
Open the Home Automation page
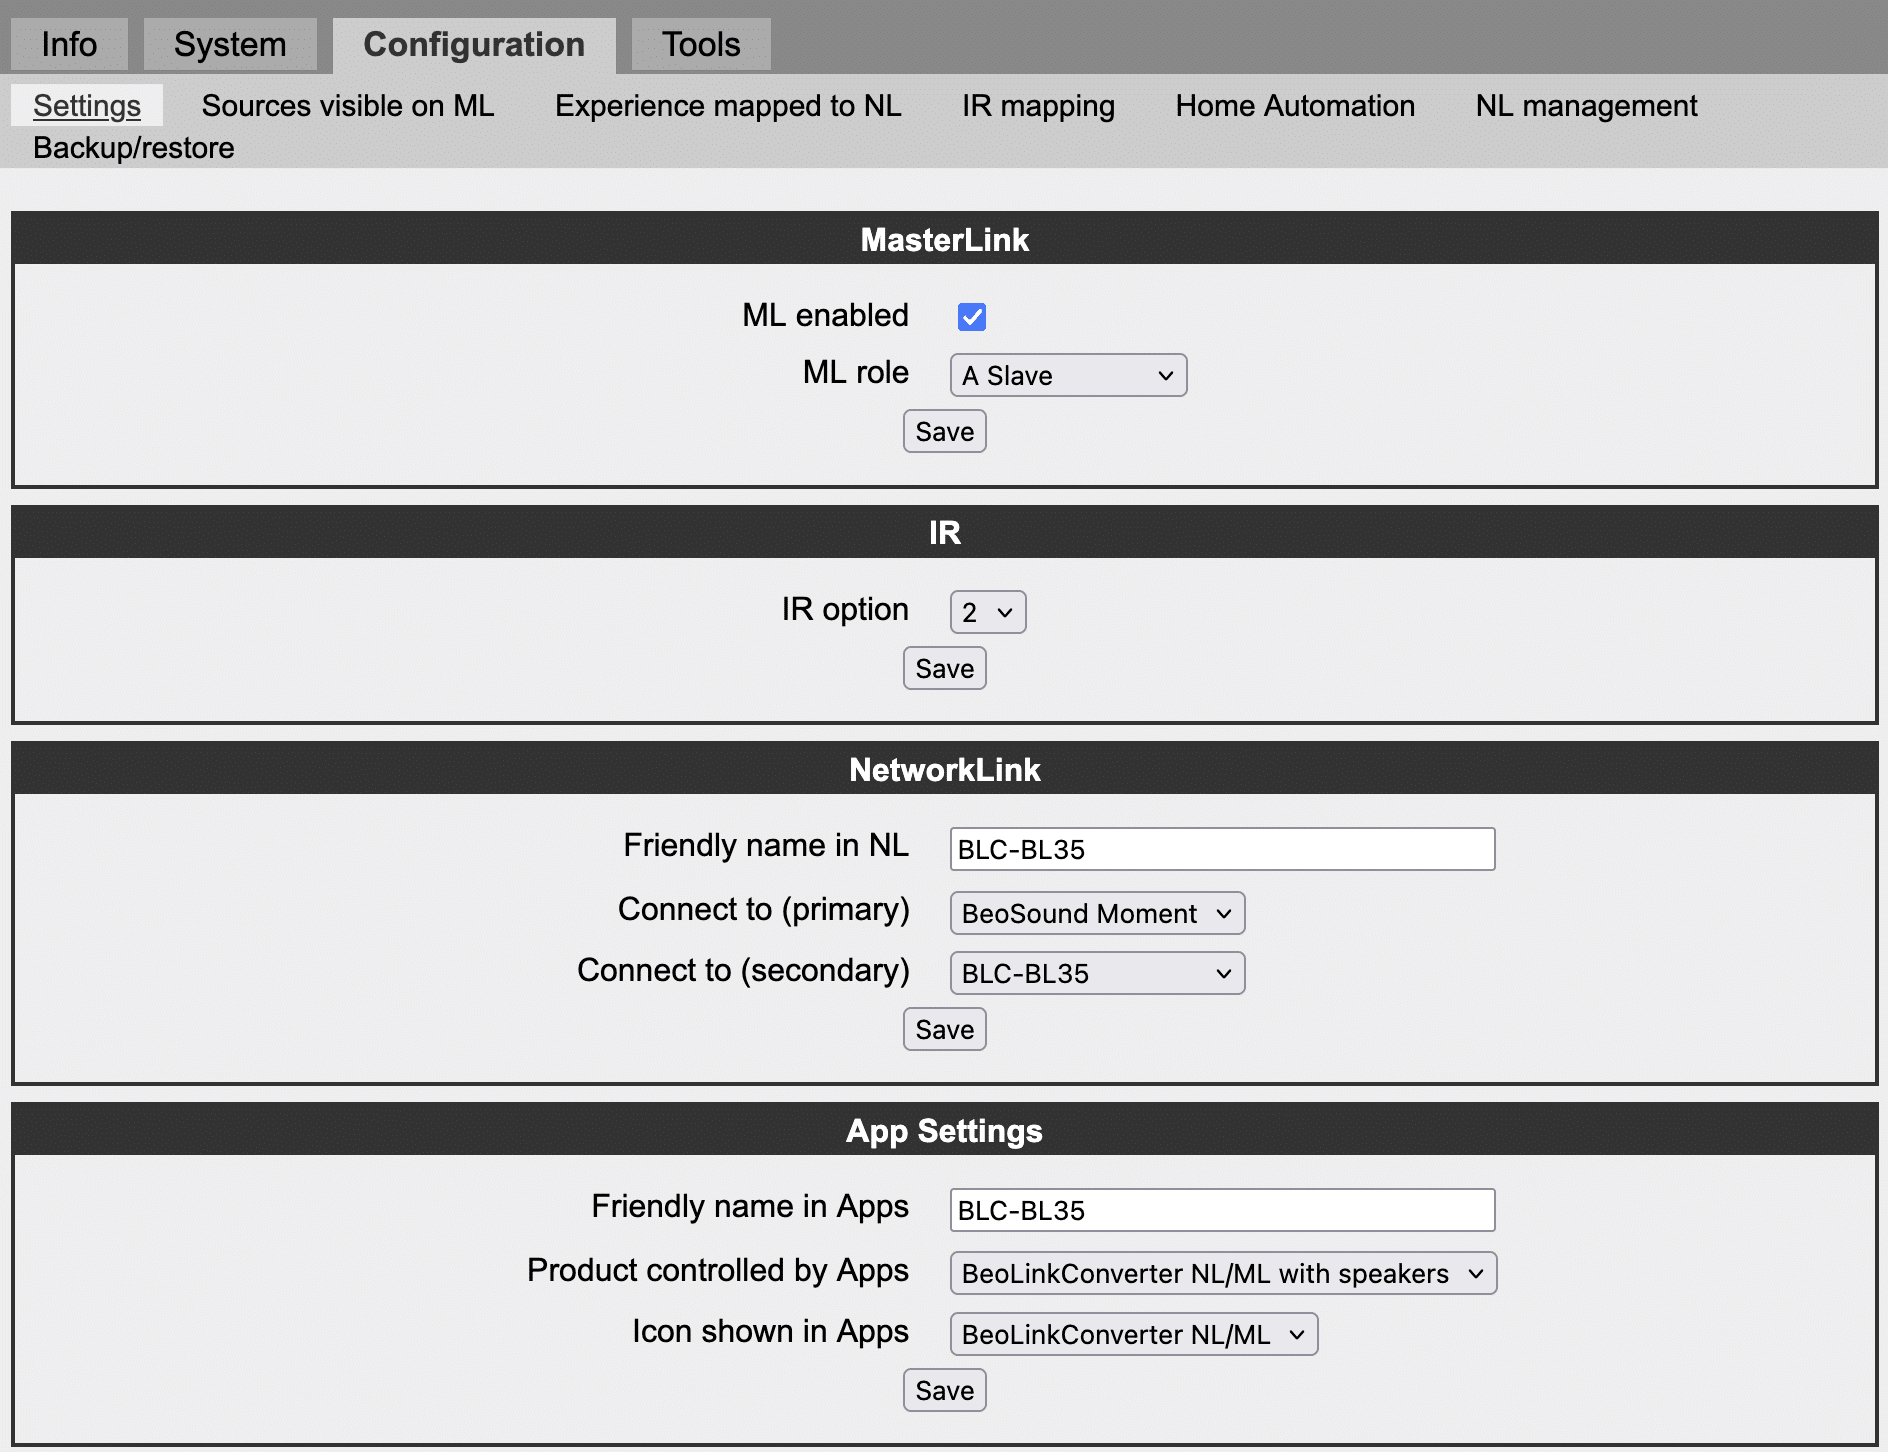pos(1295,106)
